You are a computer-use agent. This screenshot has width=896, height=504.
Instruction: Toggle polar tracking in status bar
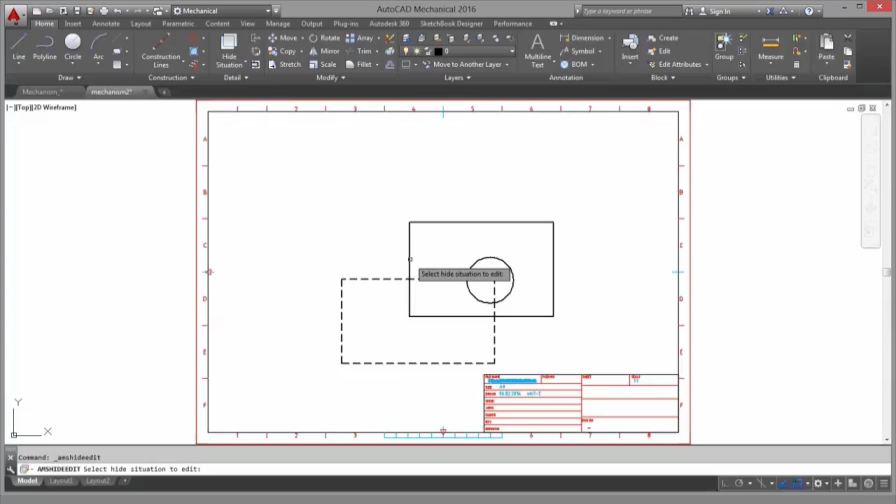739,483
